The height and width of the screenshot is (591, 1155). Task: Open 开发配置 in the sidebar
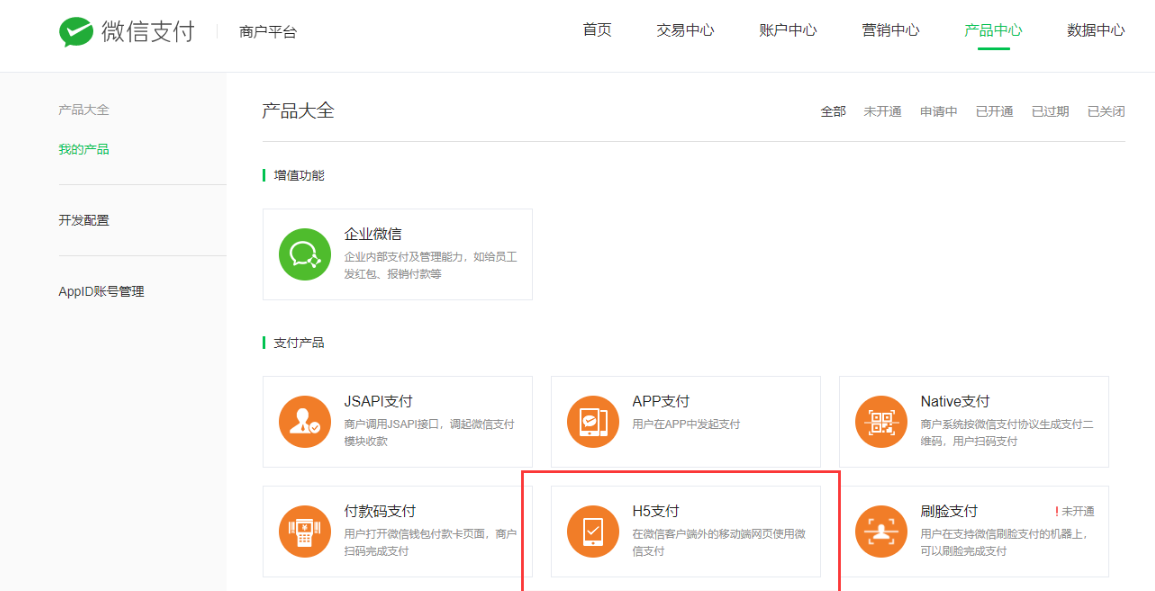pyautogui.click(x=84, y=220)
